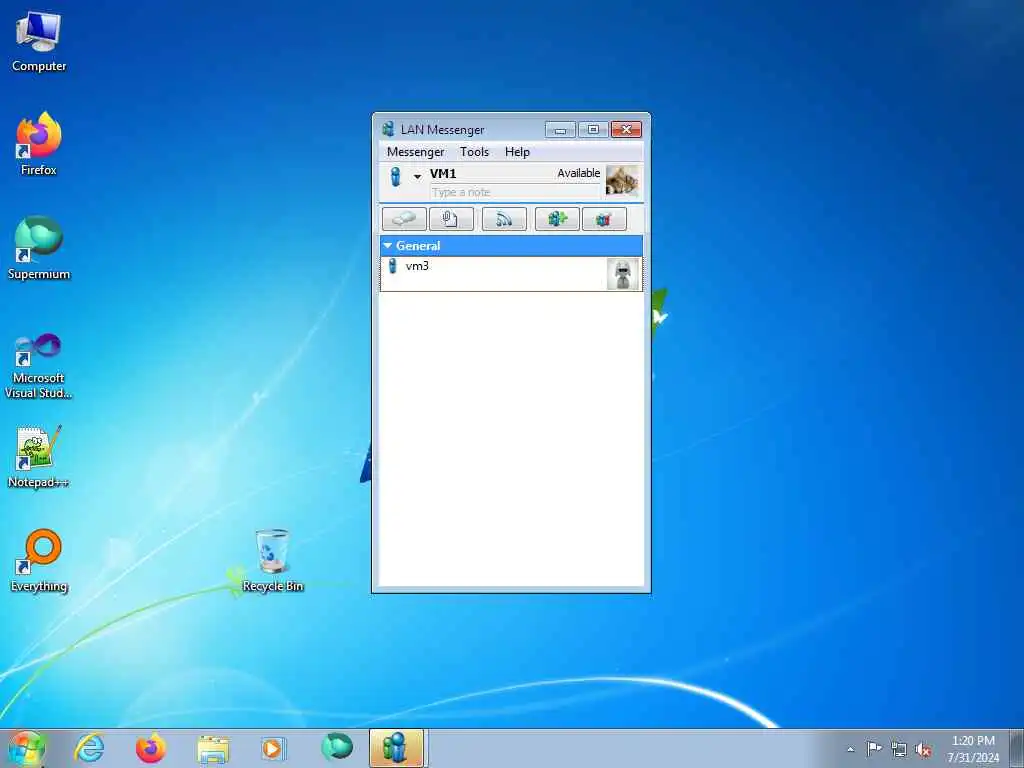Open the Windows Start menu
Image resolution: width=1024 pixels, height=768 pixels.
(x=26, y=748)
